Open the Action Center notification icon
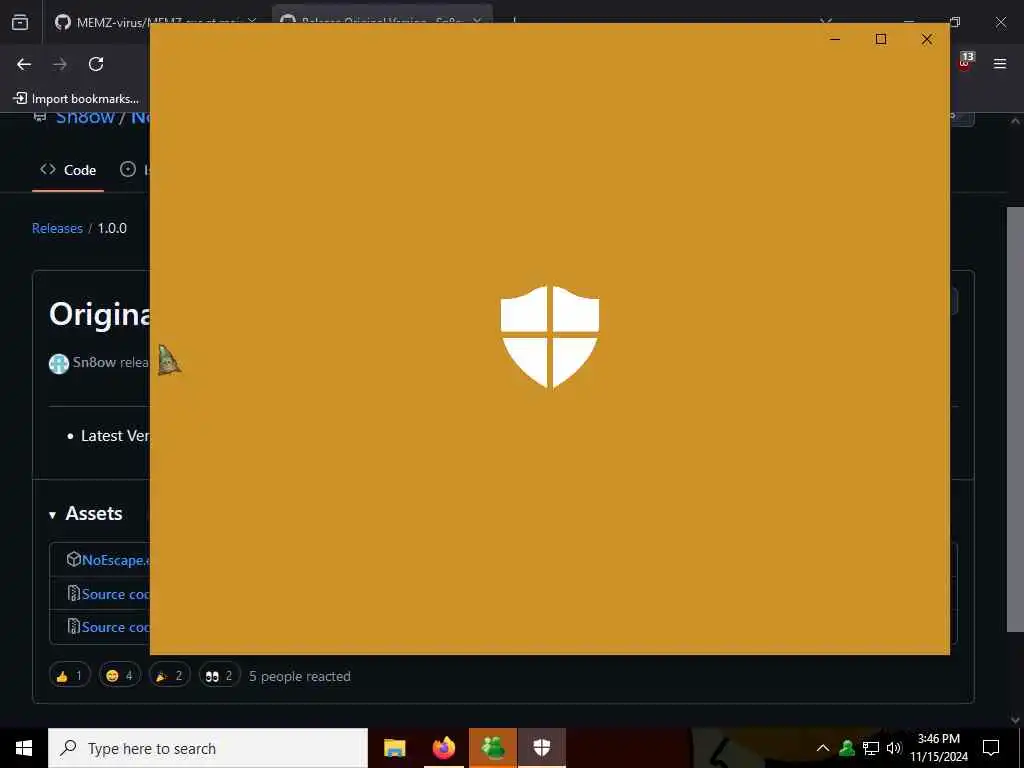The image size is (1024, 768). (991, 748)
